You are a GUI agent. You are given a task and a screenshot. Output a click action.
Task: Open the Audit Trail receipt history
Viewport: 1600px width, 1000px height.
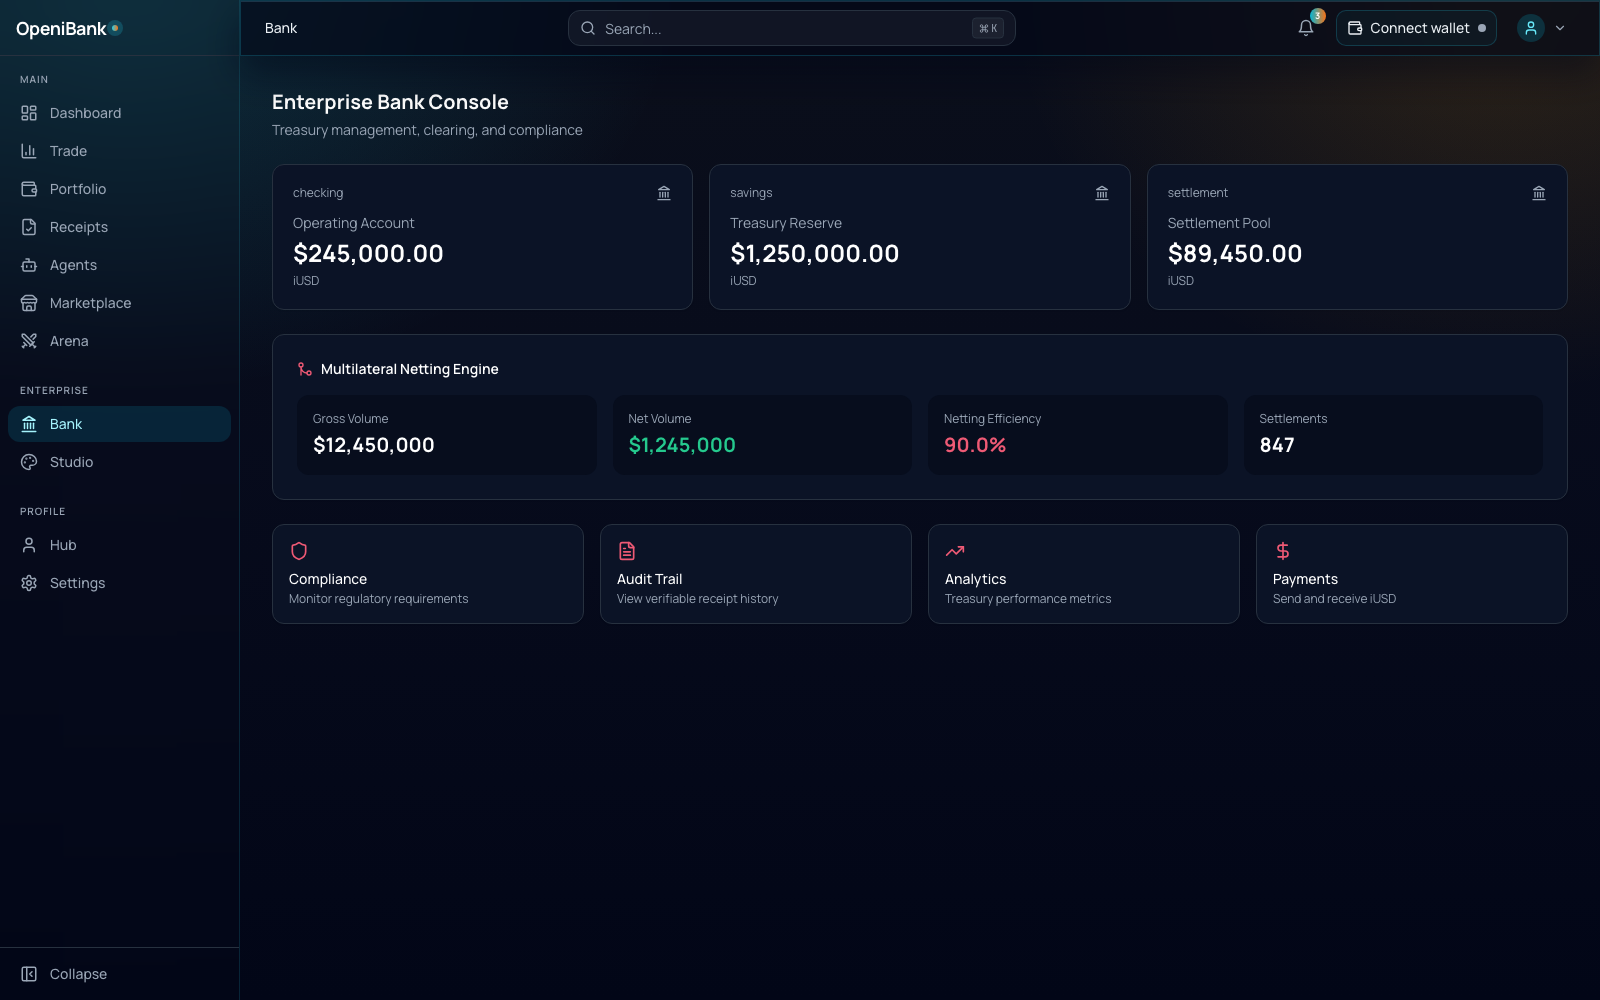(x=755, y=574)
